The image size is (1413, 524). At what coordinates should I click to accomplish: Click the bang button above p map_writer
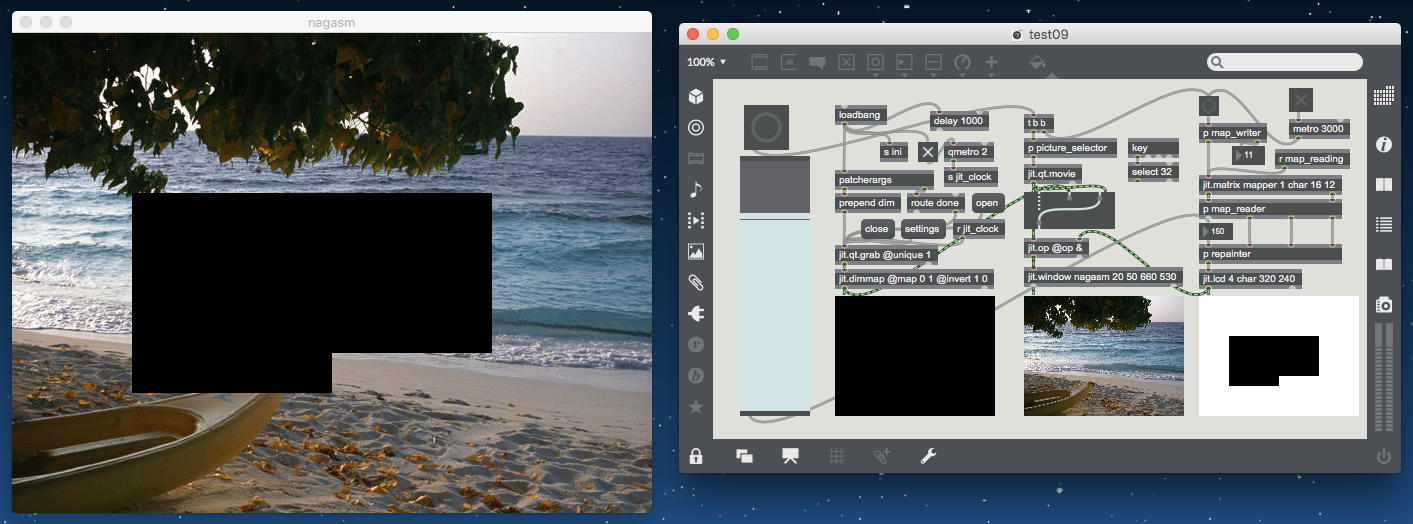coord(1209,105)
